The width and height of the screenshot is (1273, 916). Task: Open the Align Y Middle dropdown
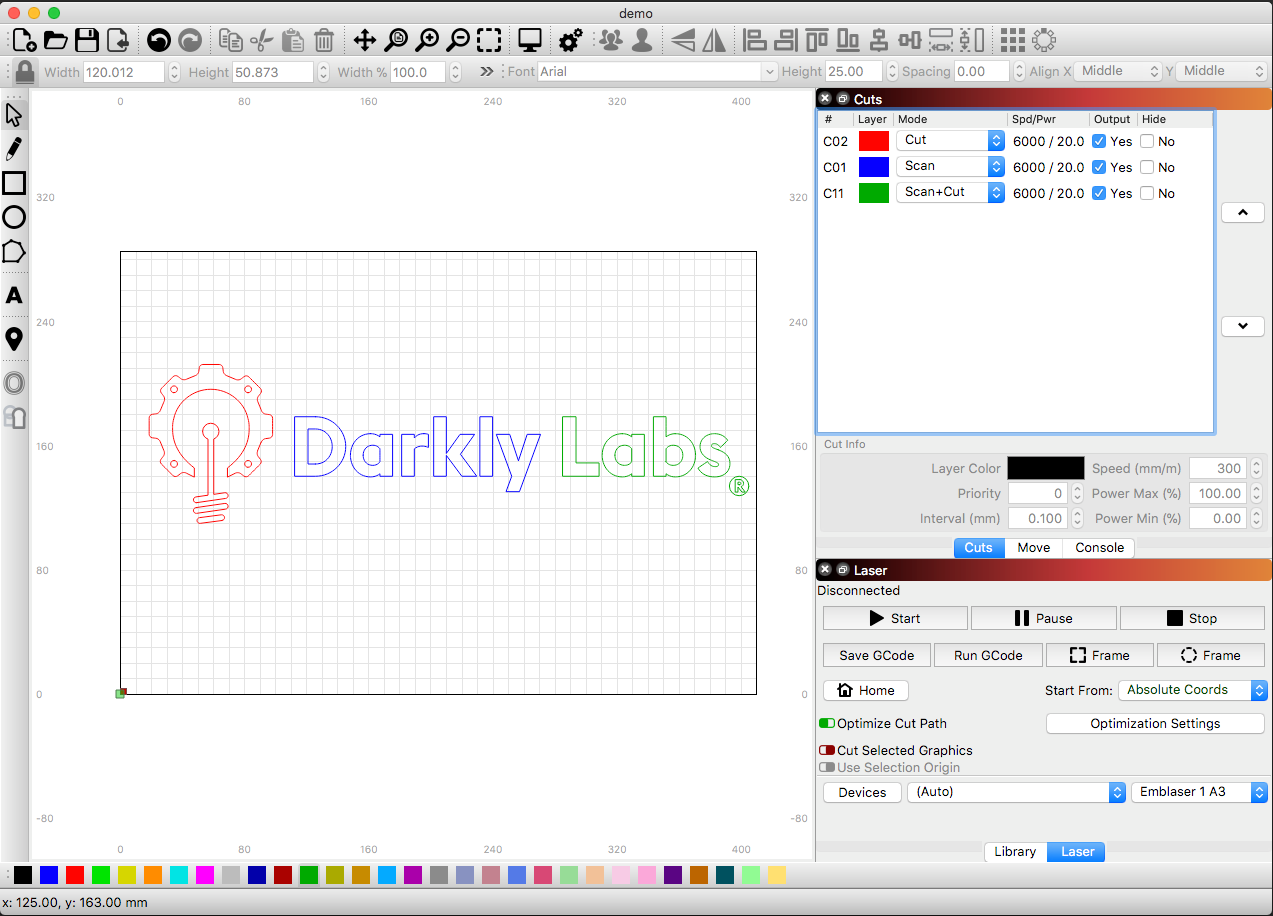point(1222,71)
